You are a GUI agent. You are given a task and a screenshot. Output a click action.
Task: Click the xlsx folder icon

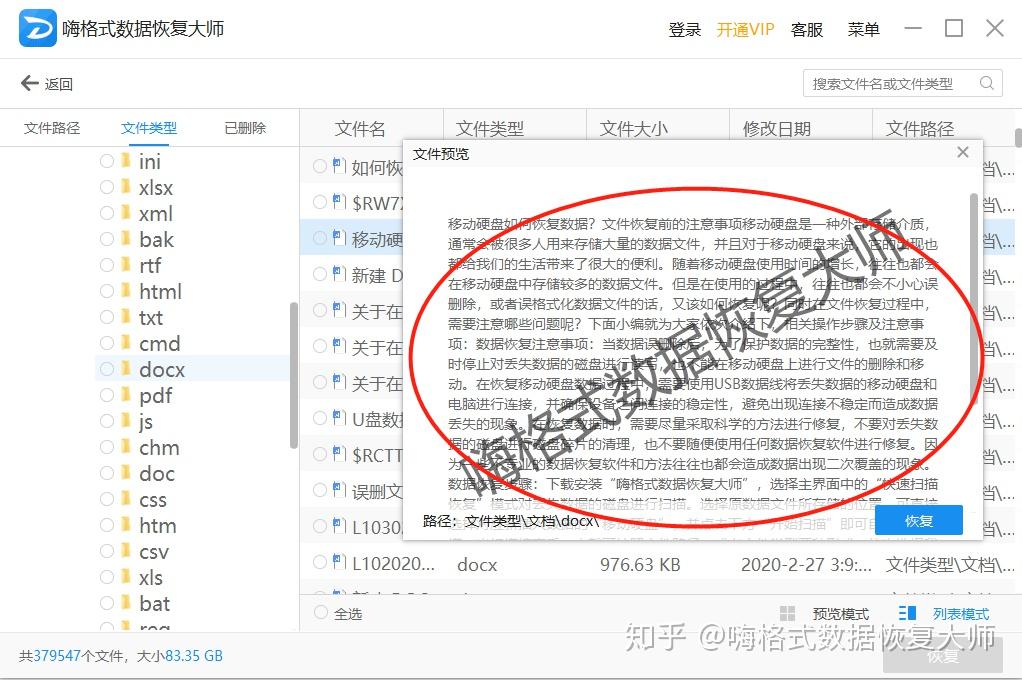(x=126, y=186)
